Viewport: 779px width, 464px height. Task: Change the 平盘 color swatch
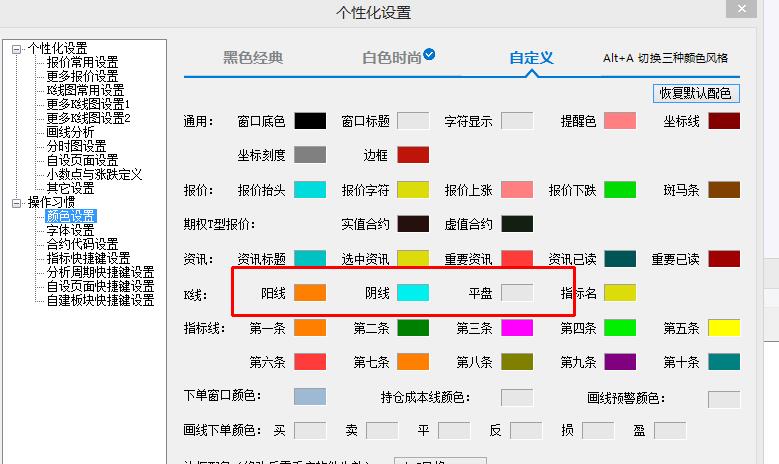[517, 293]
